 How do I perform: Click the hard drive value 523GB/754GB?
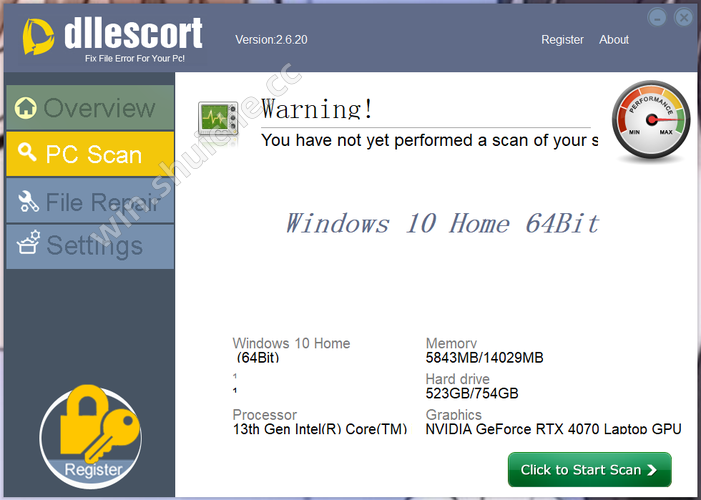(472, 394)
